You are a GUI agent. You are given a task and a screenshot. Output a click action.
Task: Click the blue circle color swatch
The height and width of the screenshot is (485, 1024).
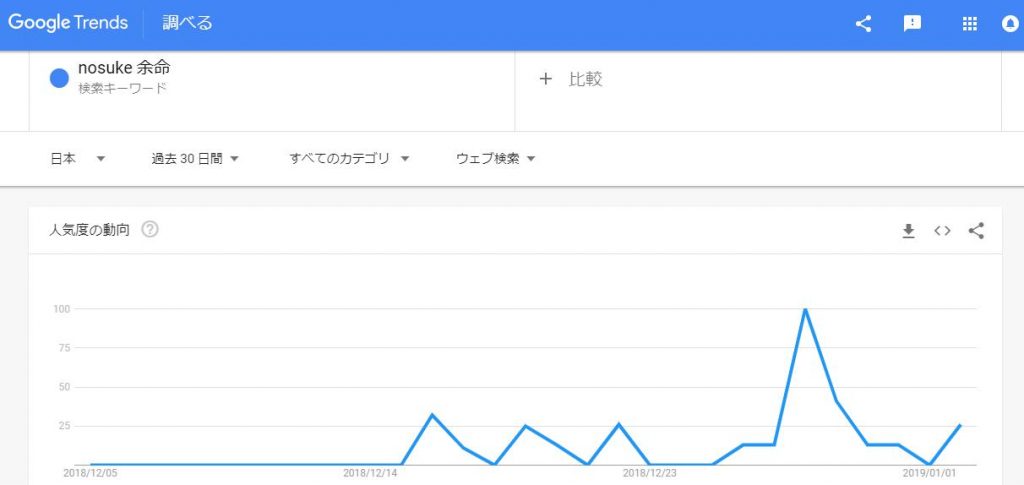coord(59,78)
